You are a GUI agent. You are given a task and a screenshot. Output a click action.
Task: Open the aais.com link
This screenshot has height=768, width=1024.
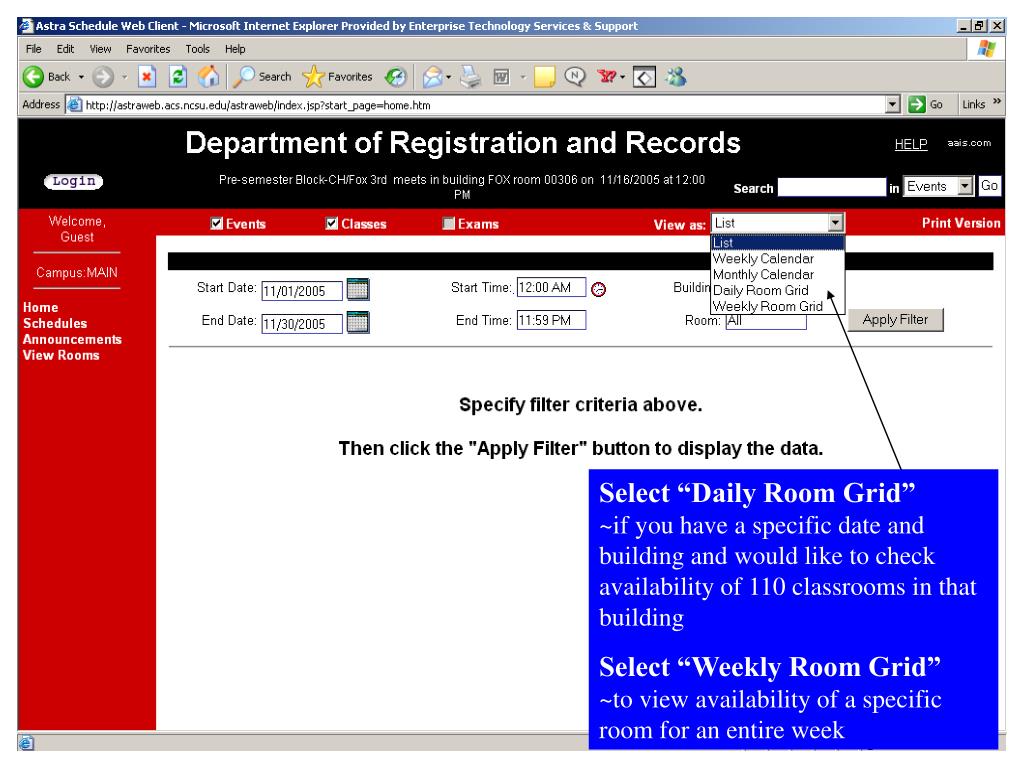pyautogui.click(x=969, y=143)
